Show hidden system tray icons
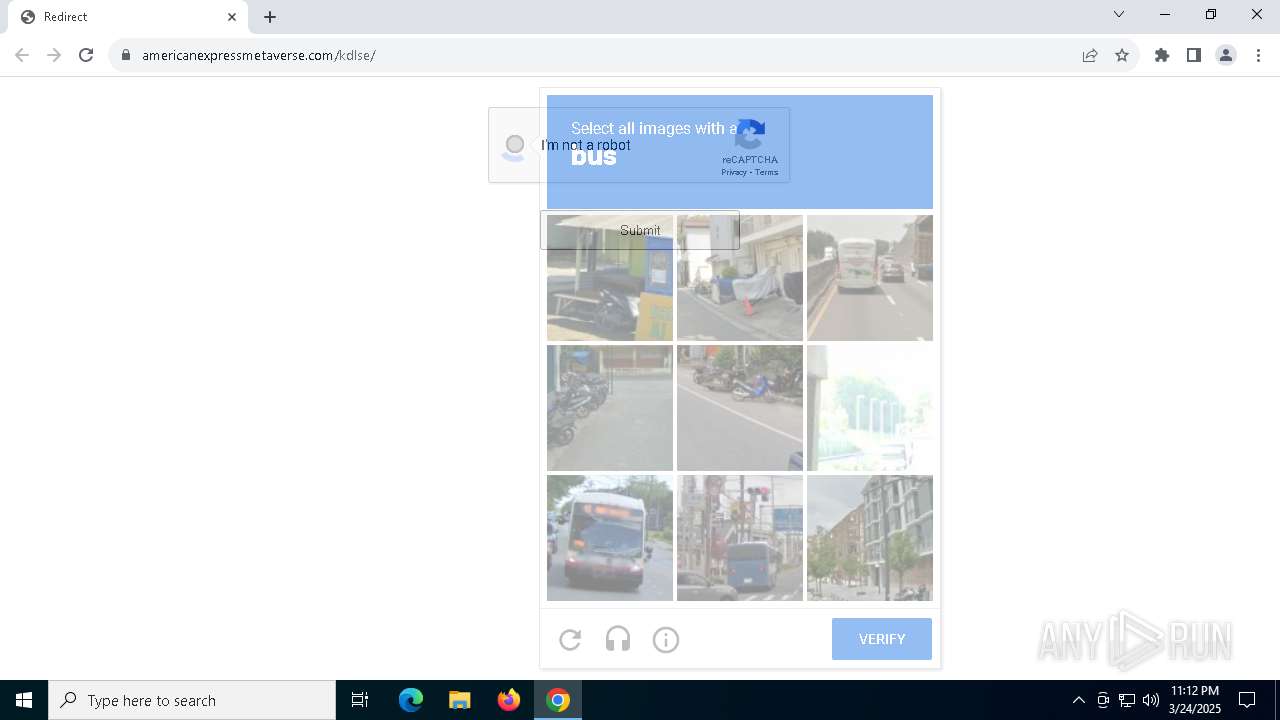 1078,700
